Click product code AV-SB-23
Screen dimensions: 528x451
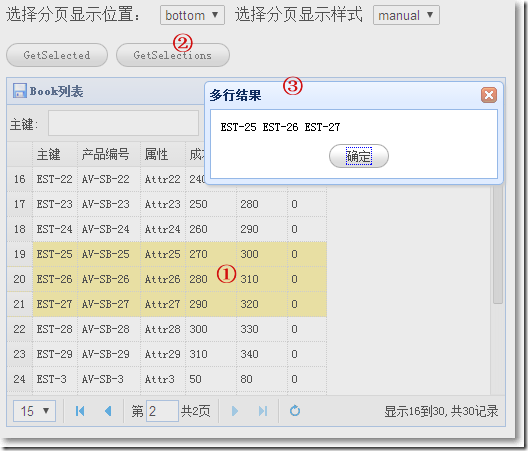[105, 204]
